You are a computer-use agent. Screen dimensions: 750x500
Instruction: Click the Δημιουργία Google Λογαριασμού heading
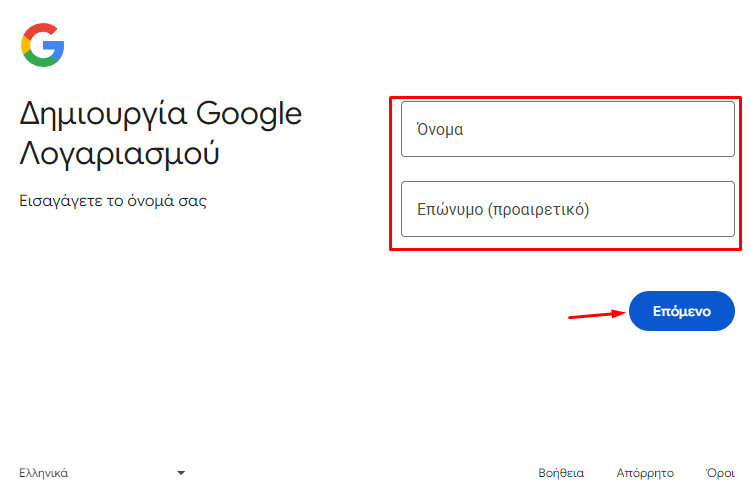click(161, 134)
